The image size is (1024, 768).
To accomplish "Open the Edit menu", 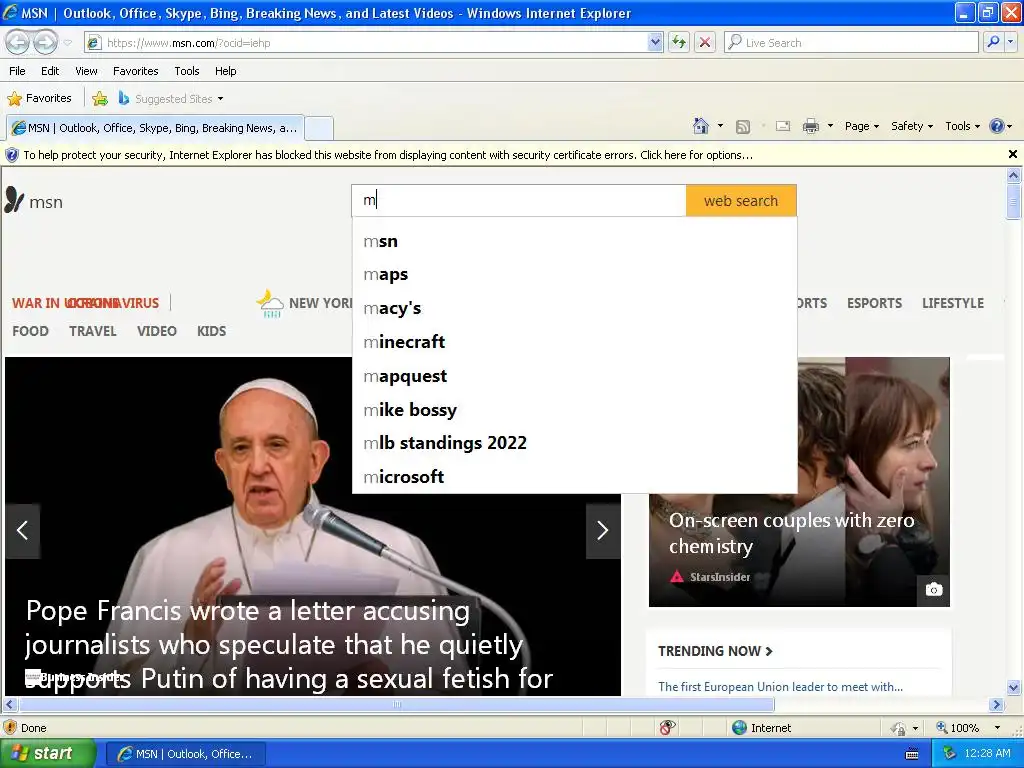I will 50,71.
